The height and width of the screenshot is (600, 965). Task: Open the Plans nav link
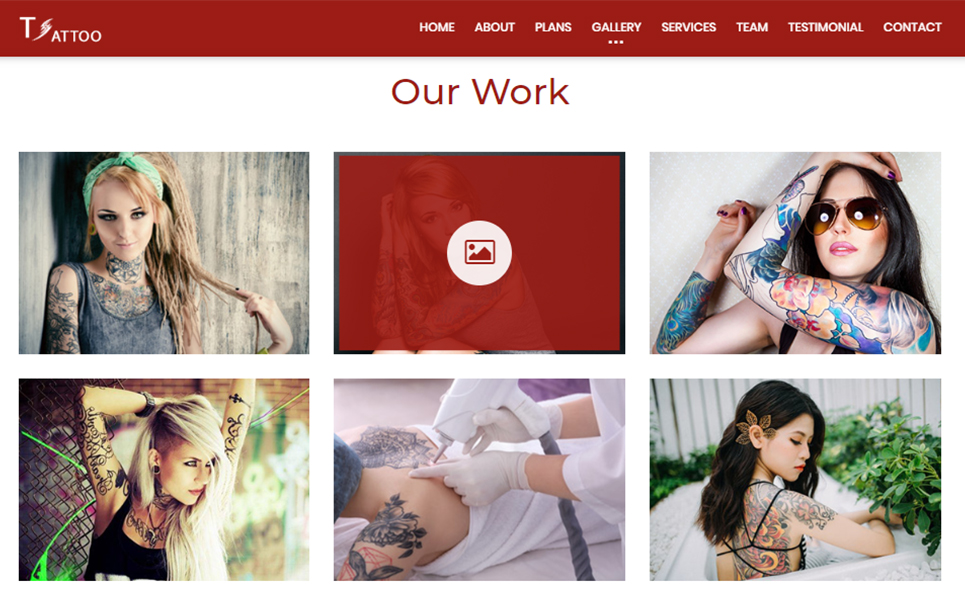coord(553,27)
